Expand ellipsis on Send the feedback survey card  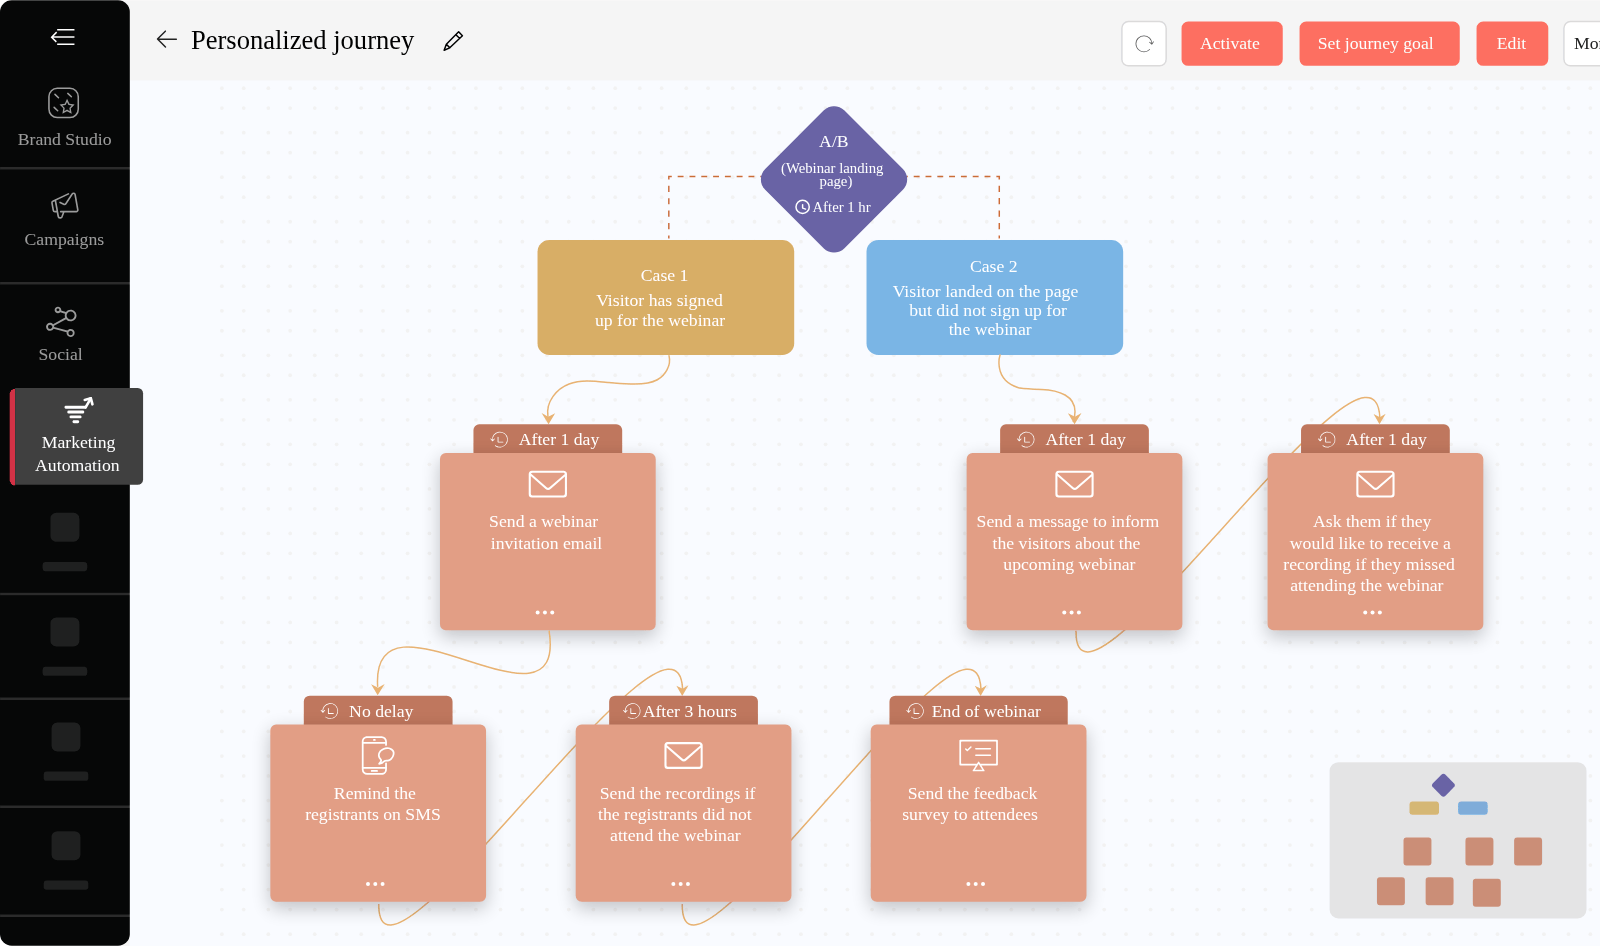coord(976,884)
